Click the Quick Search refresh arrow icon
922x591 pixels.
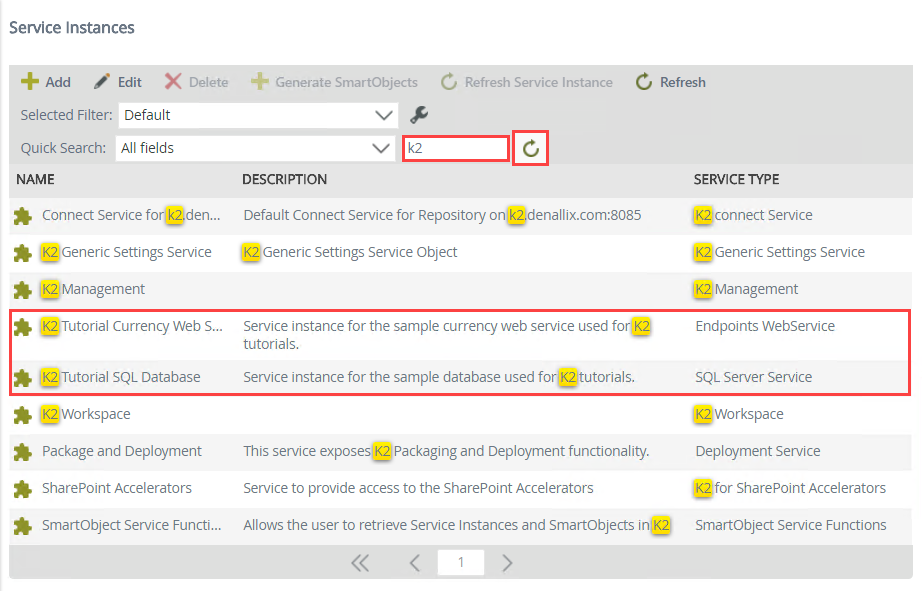tap(530, 148)
